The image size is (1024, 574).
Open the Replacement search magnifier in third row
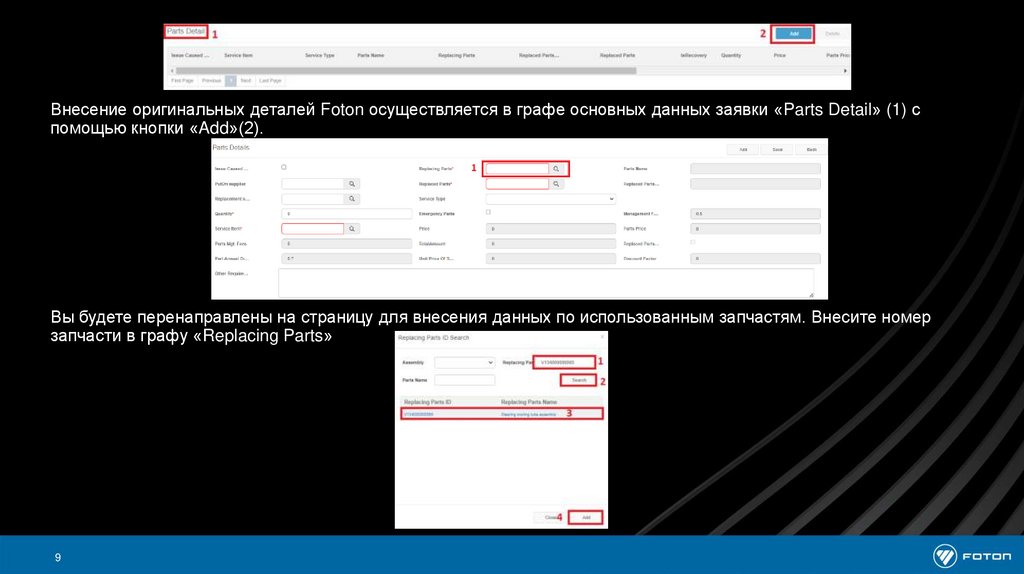pos(352,199)
